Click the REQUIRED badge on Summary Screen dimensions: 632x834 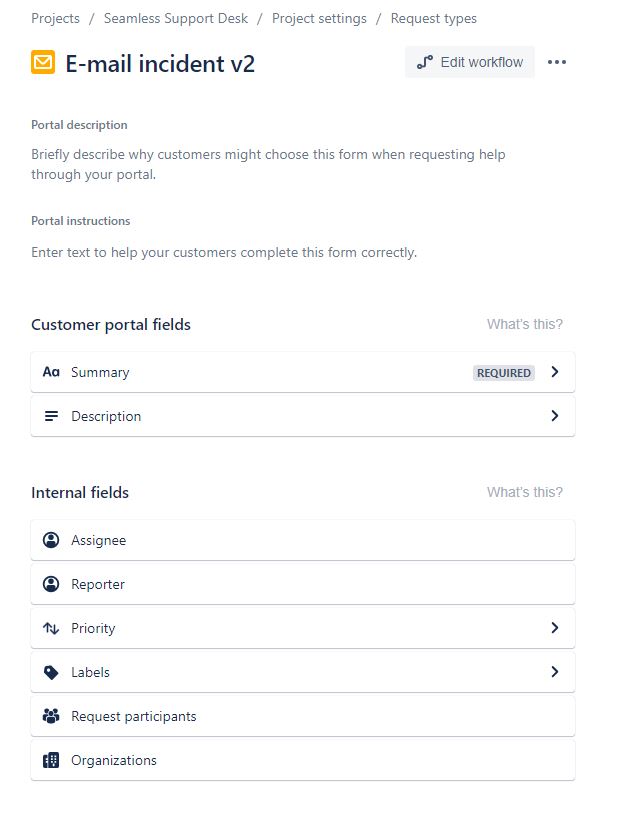click(503, 372)
